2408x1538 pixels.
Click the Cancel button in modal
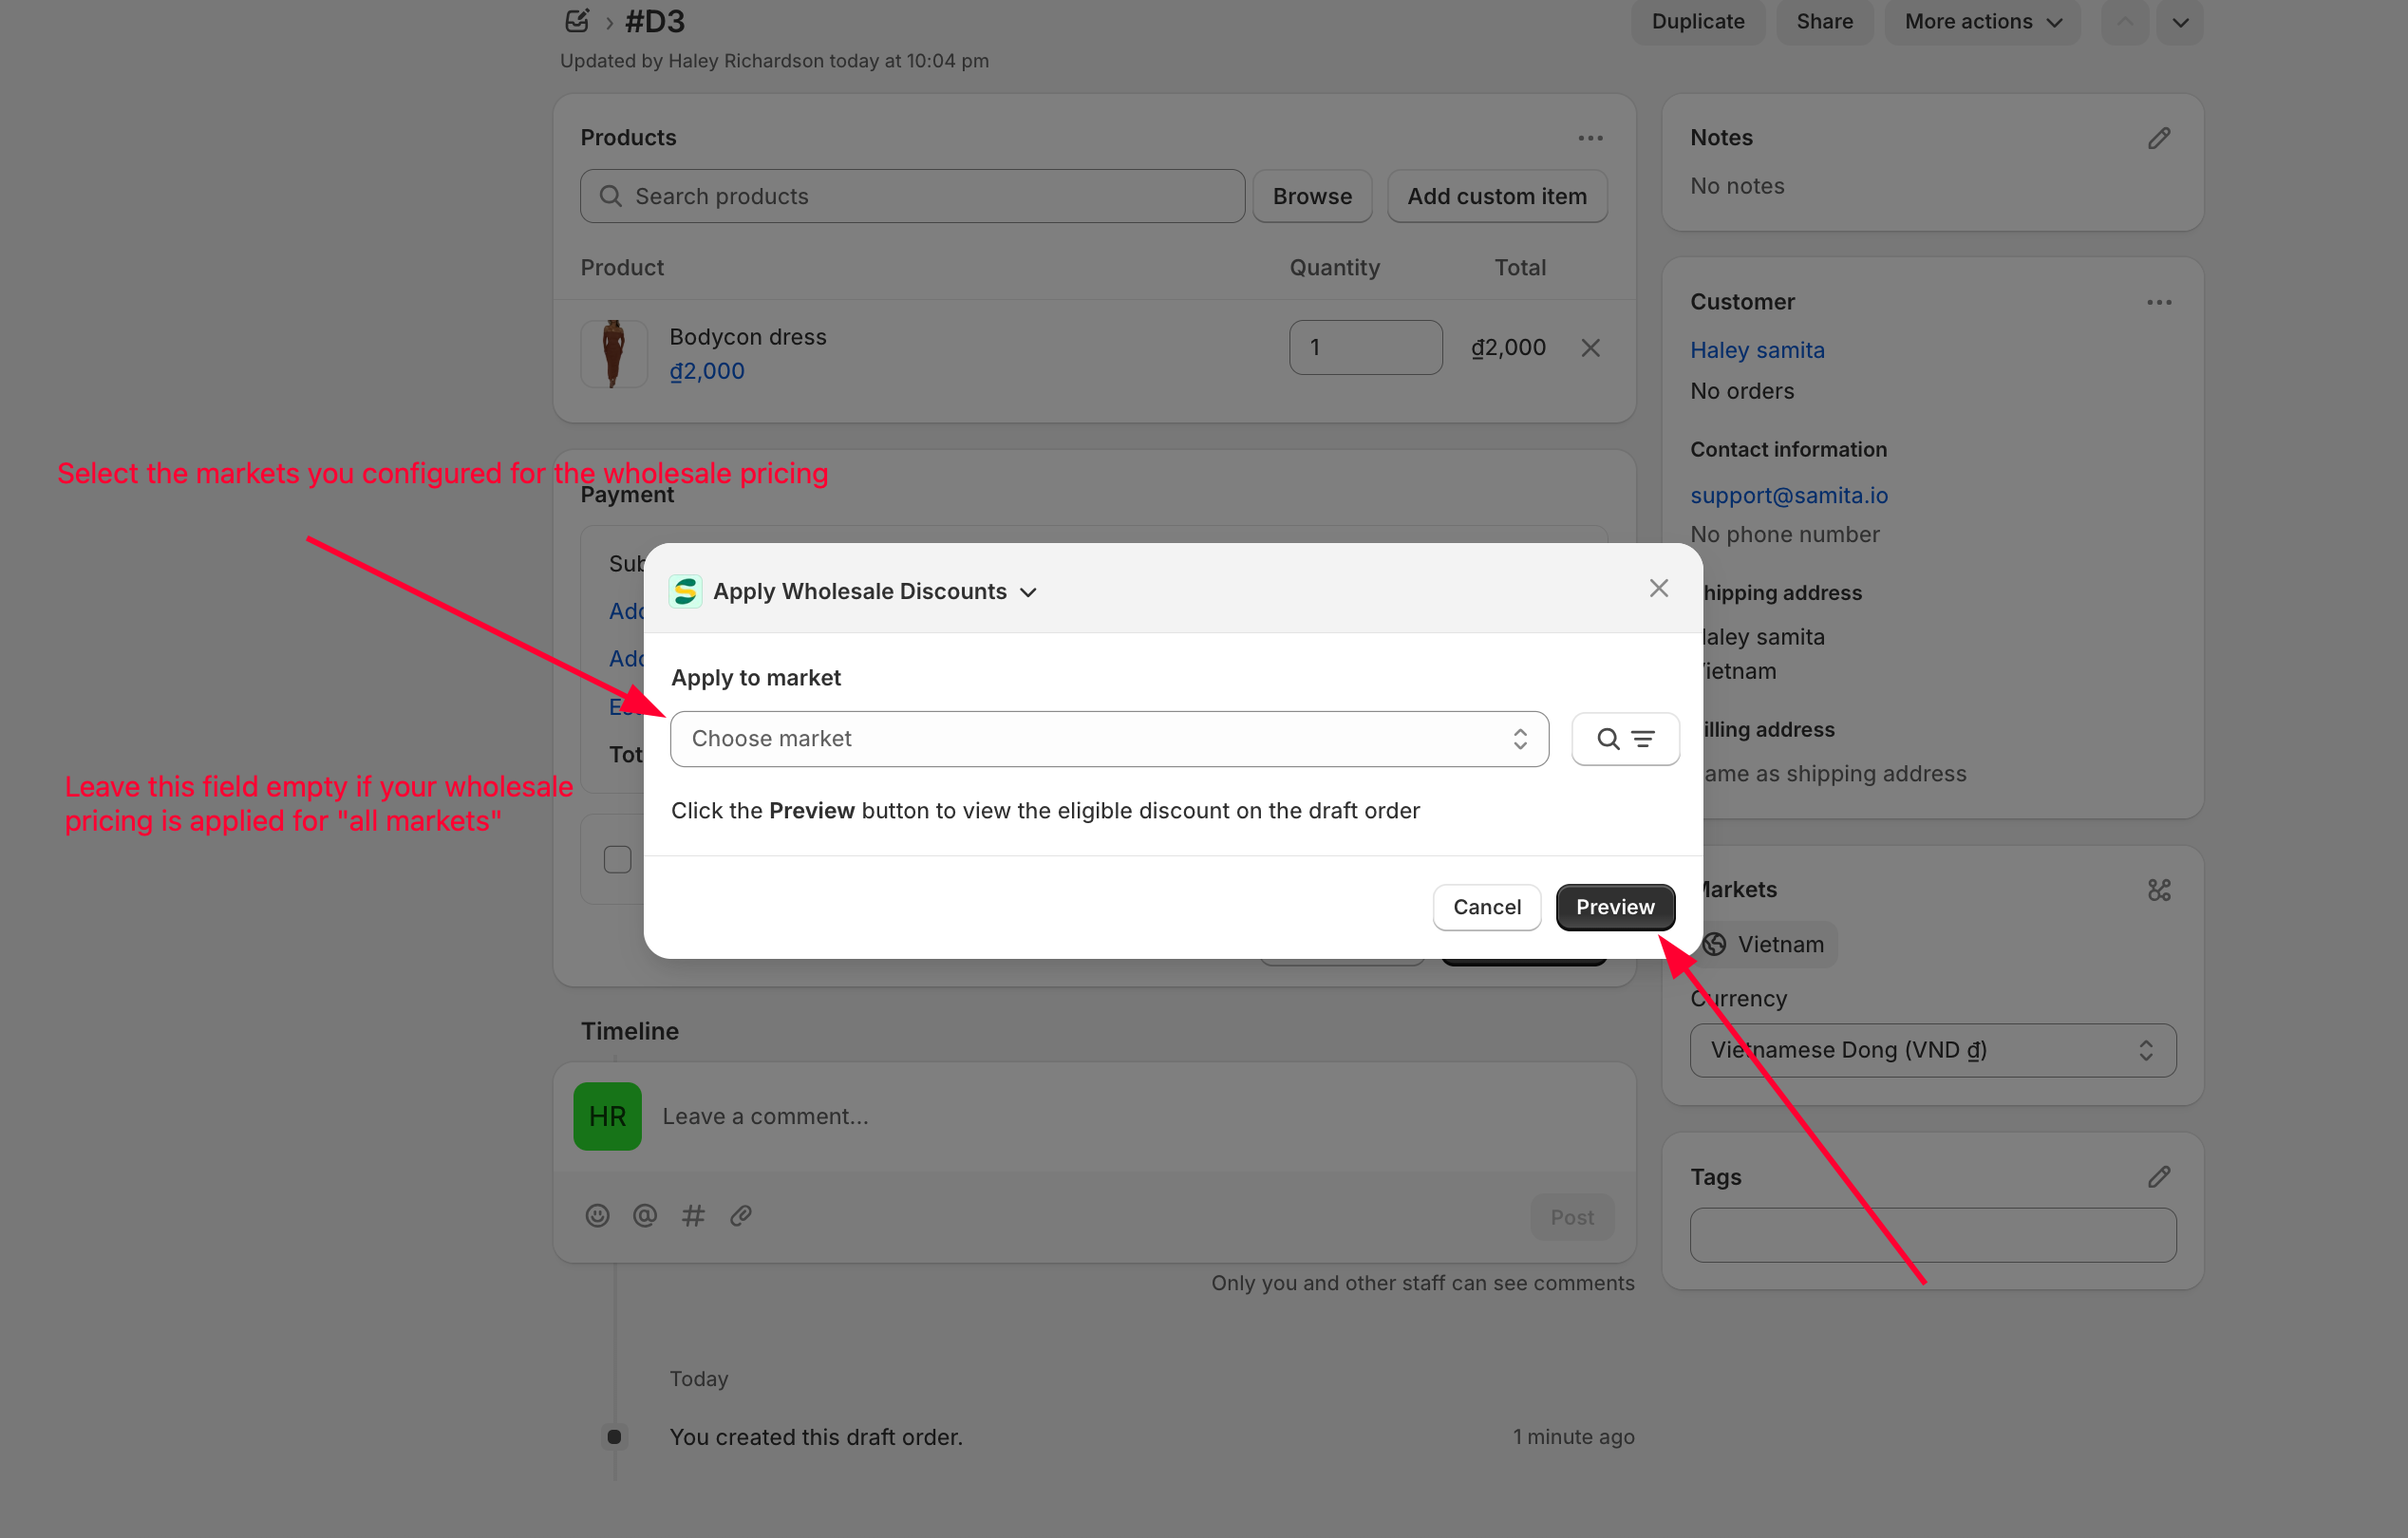[1486, 907]
